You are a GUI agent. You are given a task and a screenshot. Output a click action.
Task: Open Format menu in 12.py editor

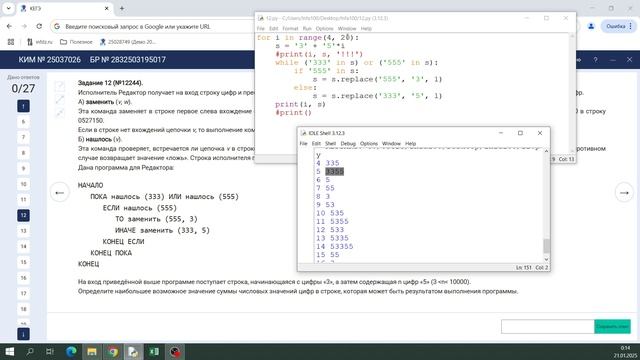[290, 28]
